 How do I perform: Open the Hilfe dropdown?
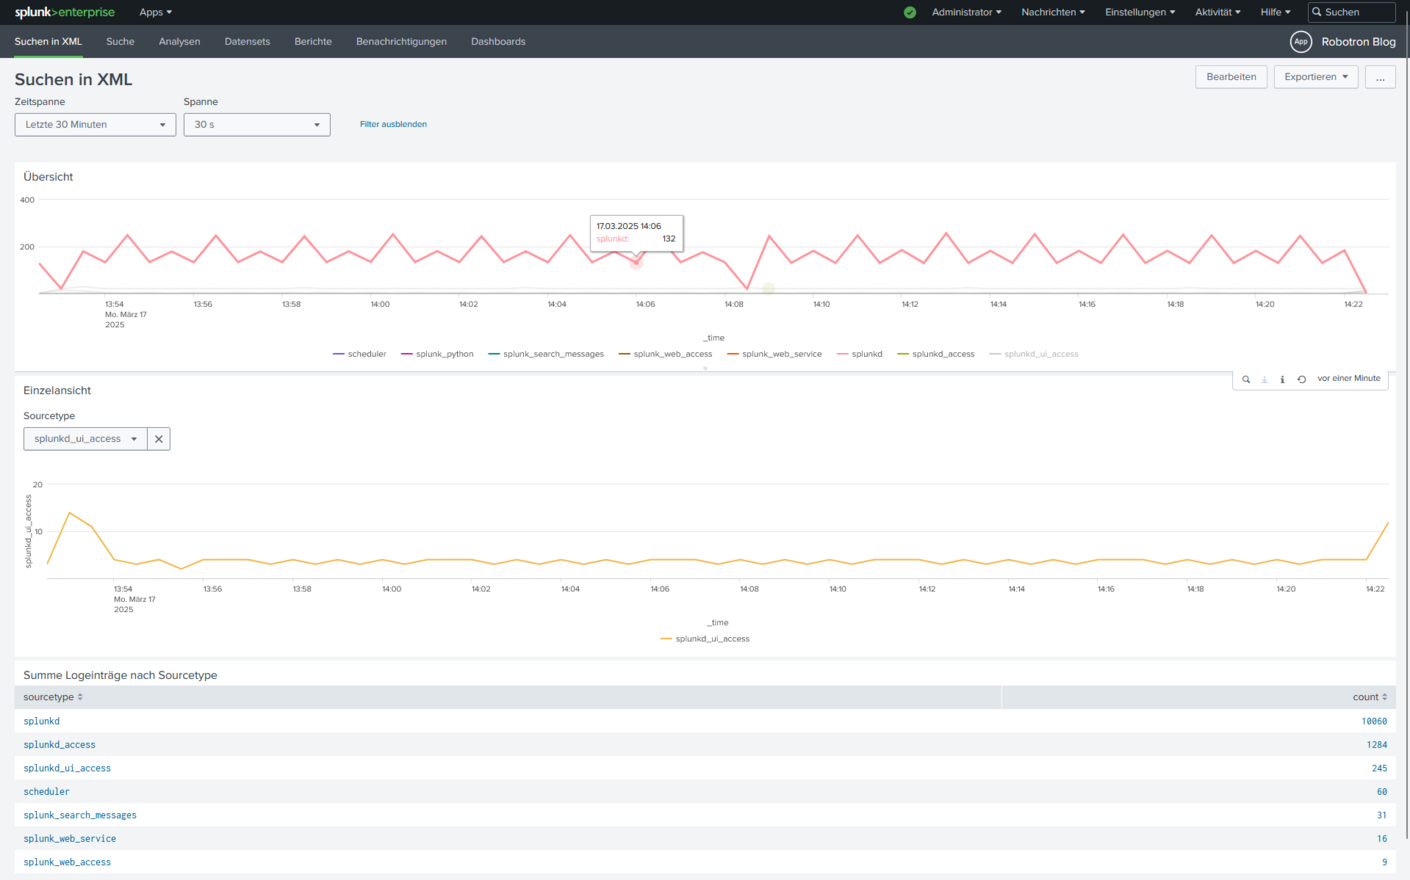coord(1275,12)
